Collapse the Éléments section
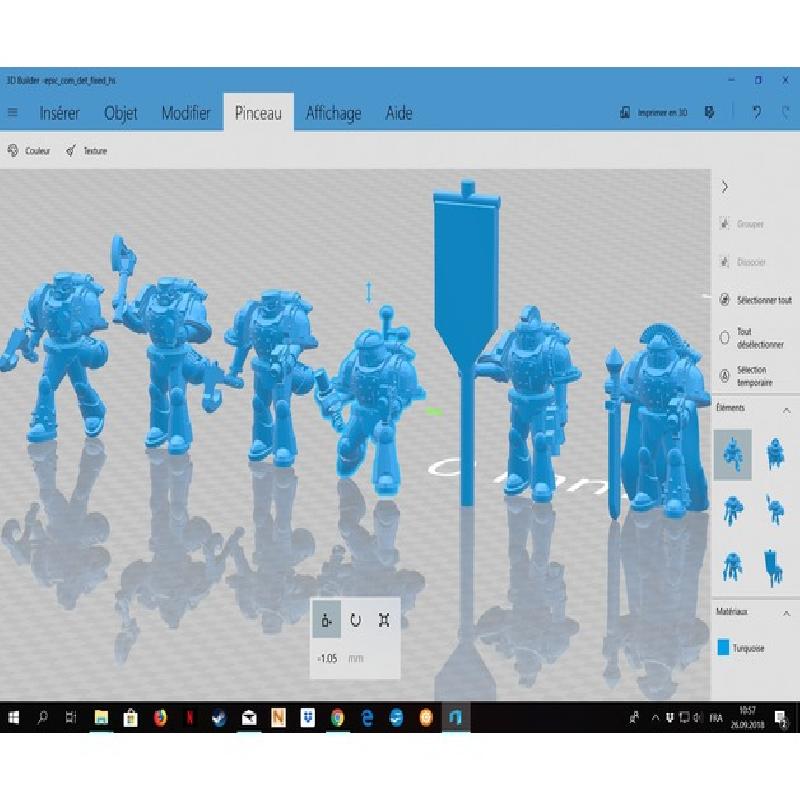 click(x=786, y=410)
